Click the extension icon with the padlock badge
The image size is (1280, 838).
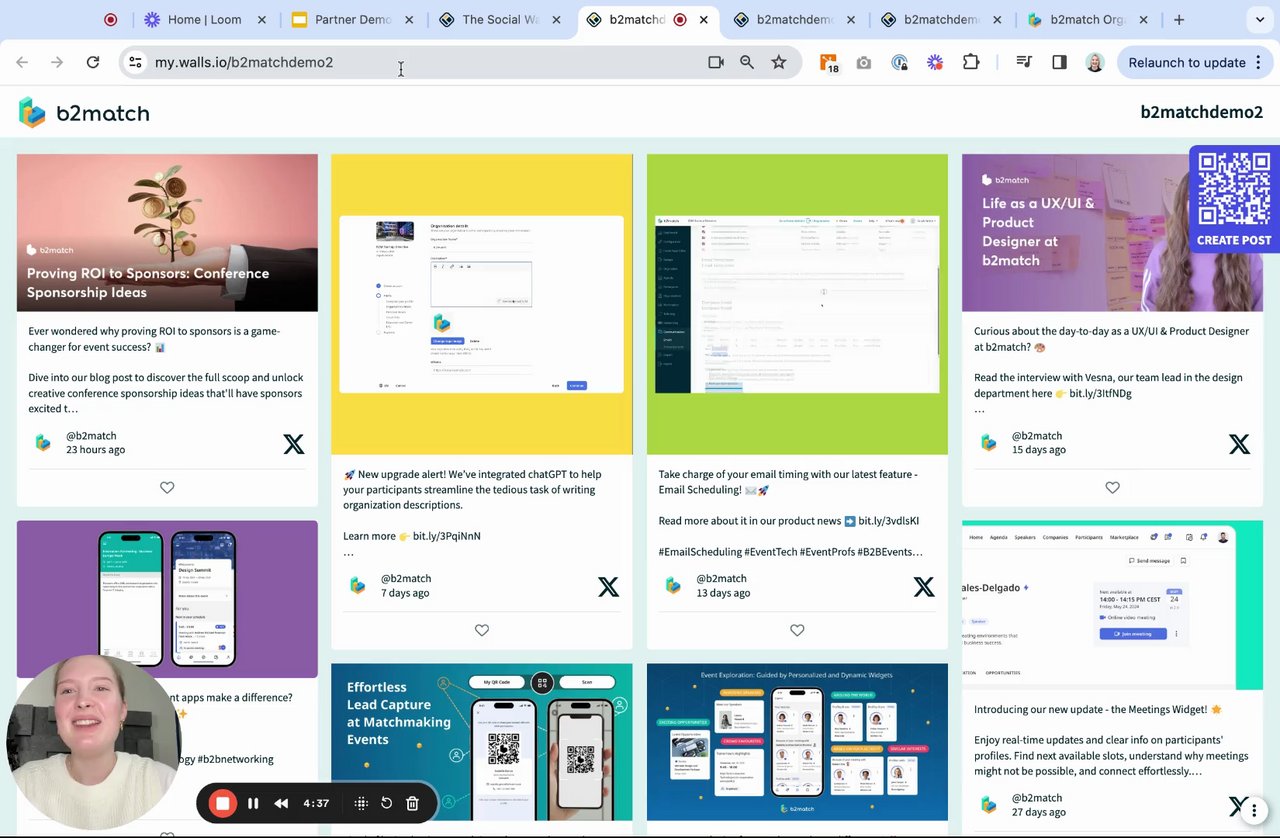point(900,62)
